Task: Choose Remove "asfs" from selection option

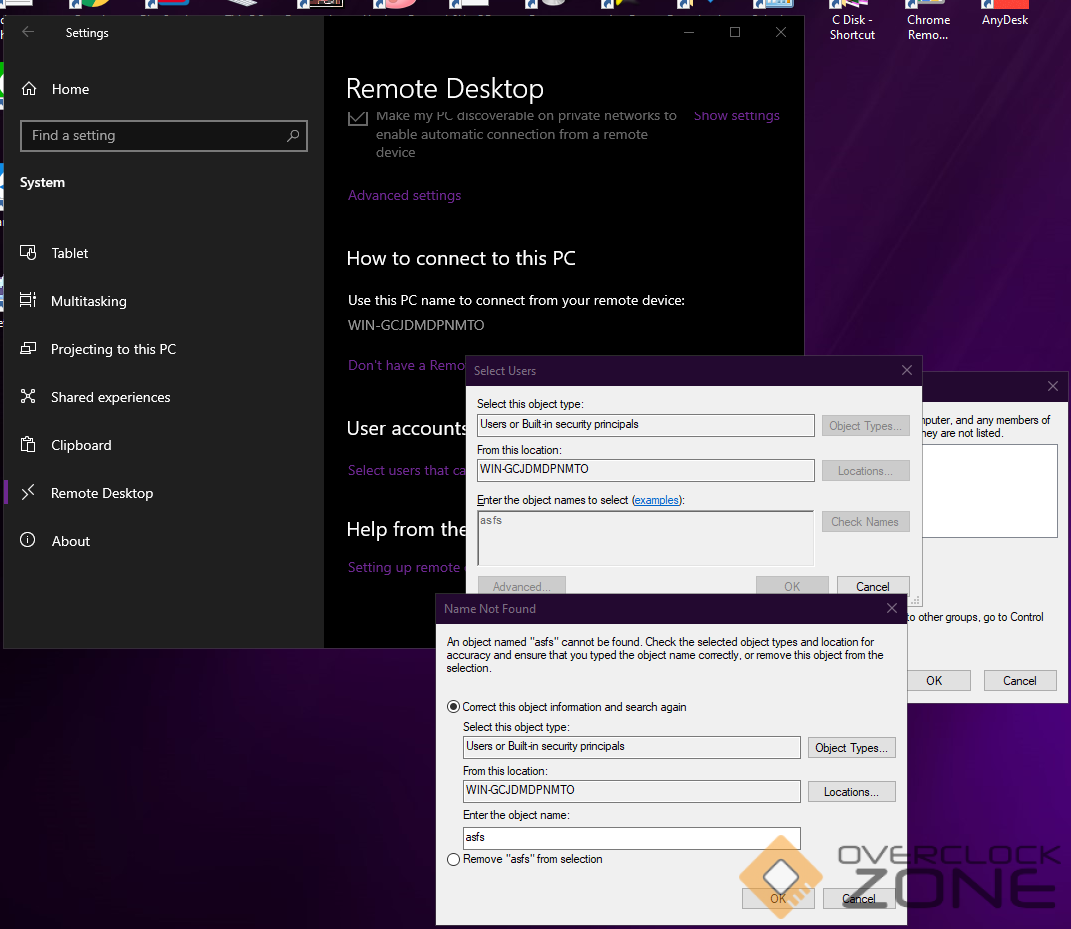Action: (x=454, y=859)
